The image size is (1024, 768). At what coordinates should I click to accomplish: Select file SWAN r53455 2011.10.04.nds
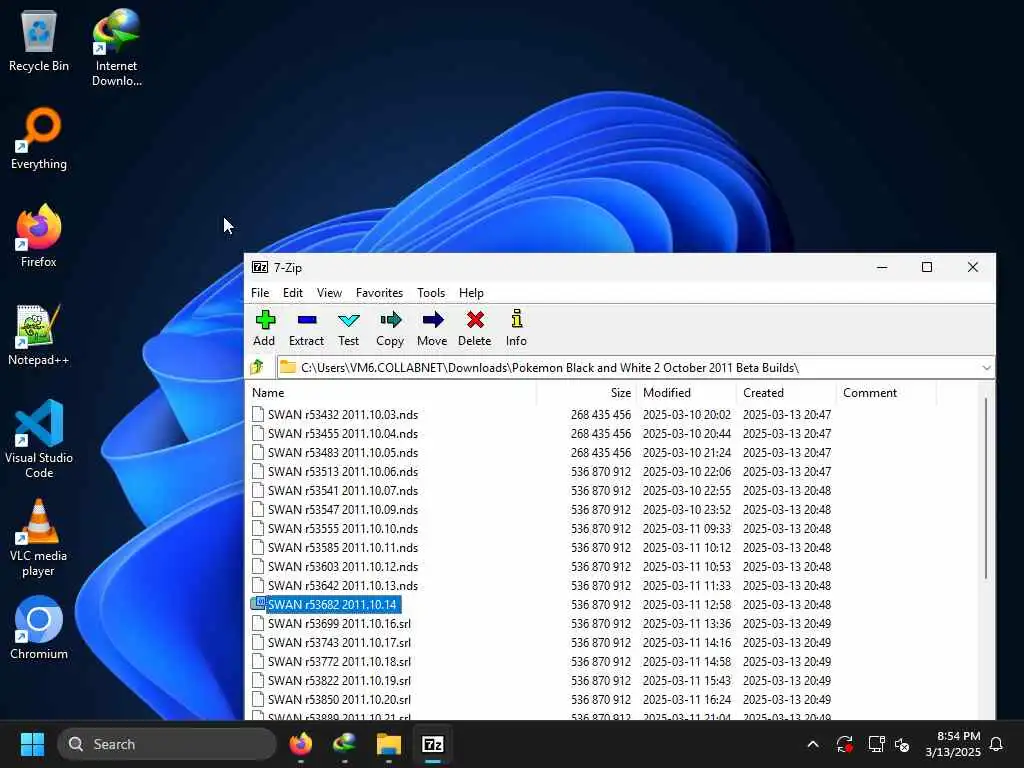(x=343, y=434)
